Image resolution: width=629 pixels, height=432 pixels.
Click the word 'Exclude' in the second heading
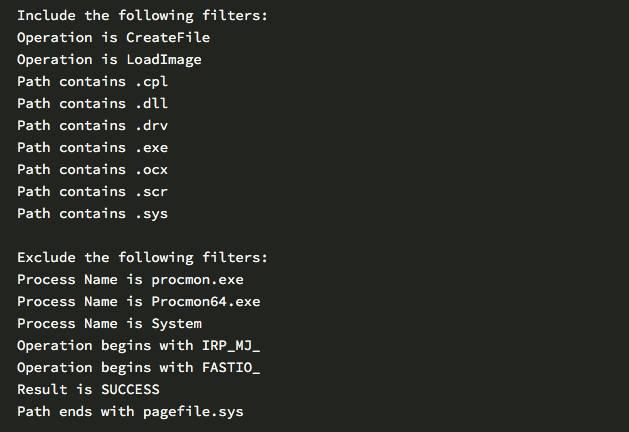(x=46, y=258)
